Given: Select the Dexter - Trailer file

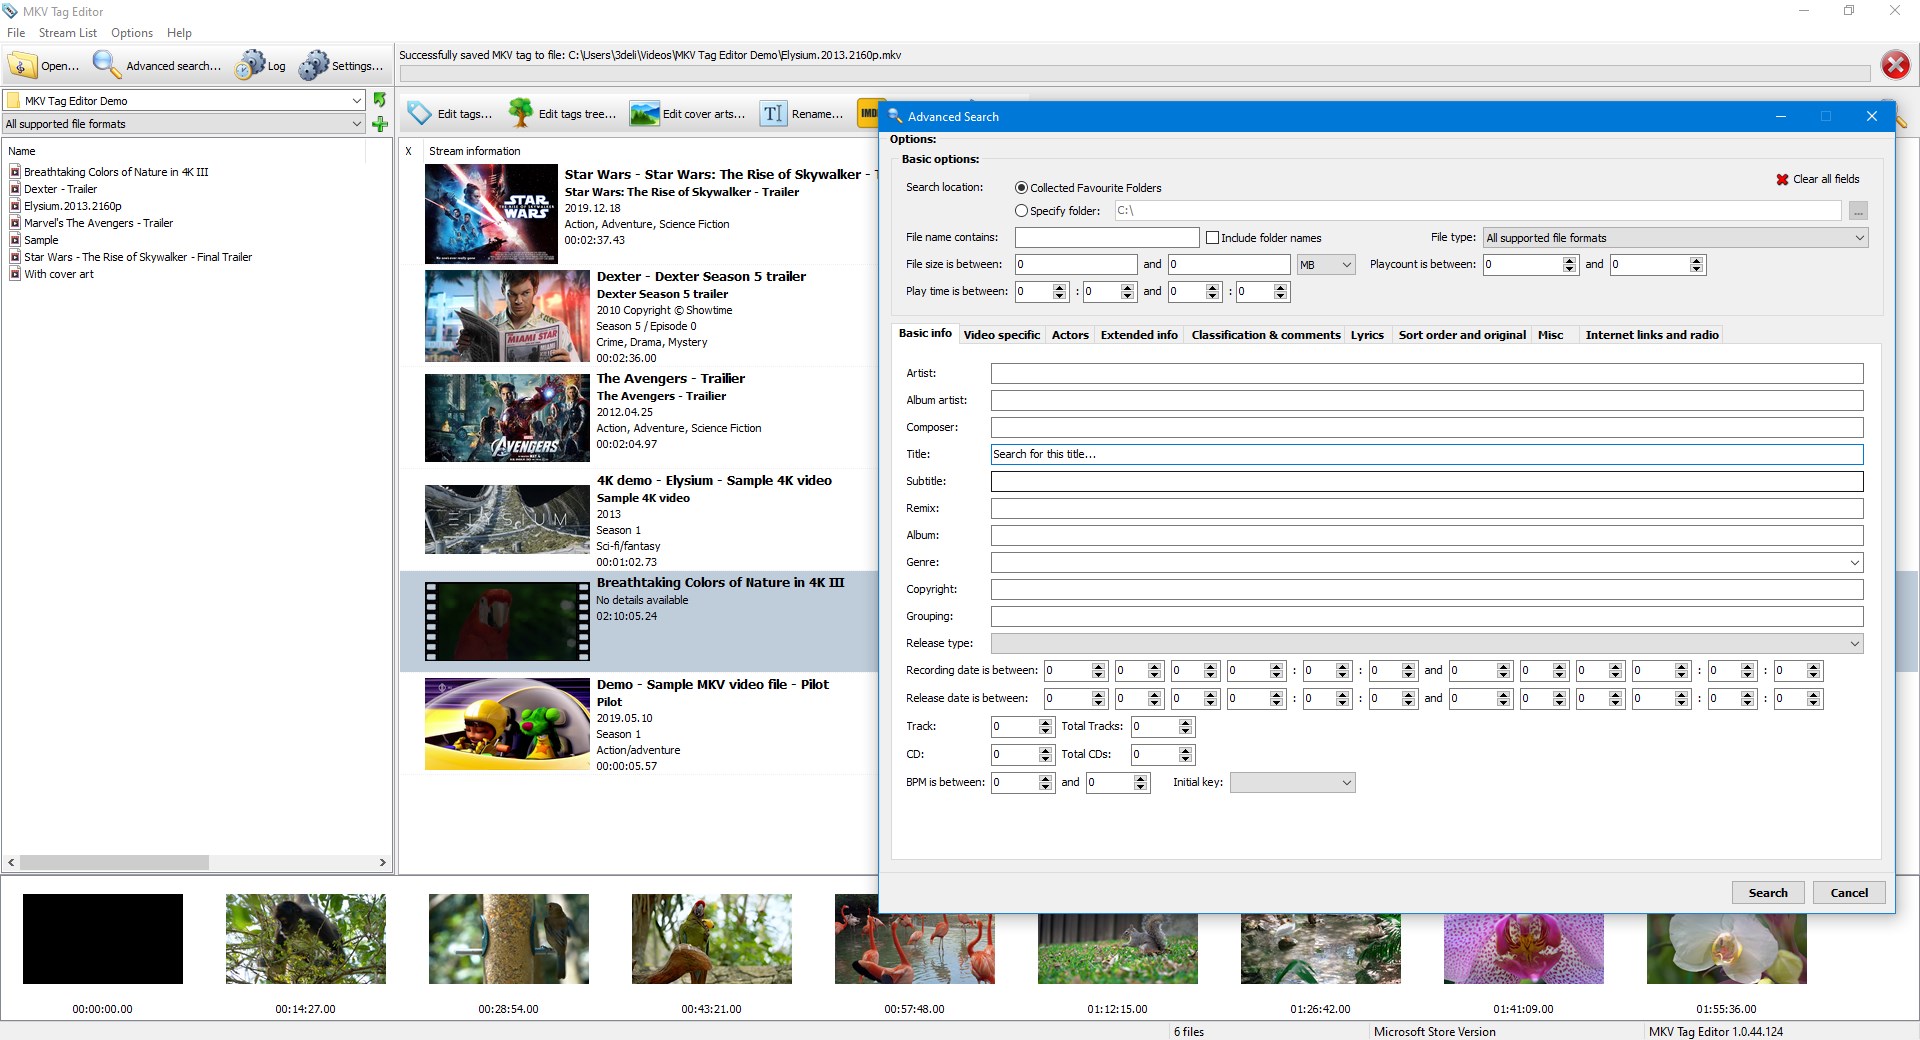Looking at the screenshot, I should click(x=60, y=189).
